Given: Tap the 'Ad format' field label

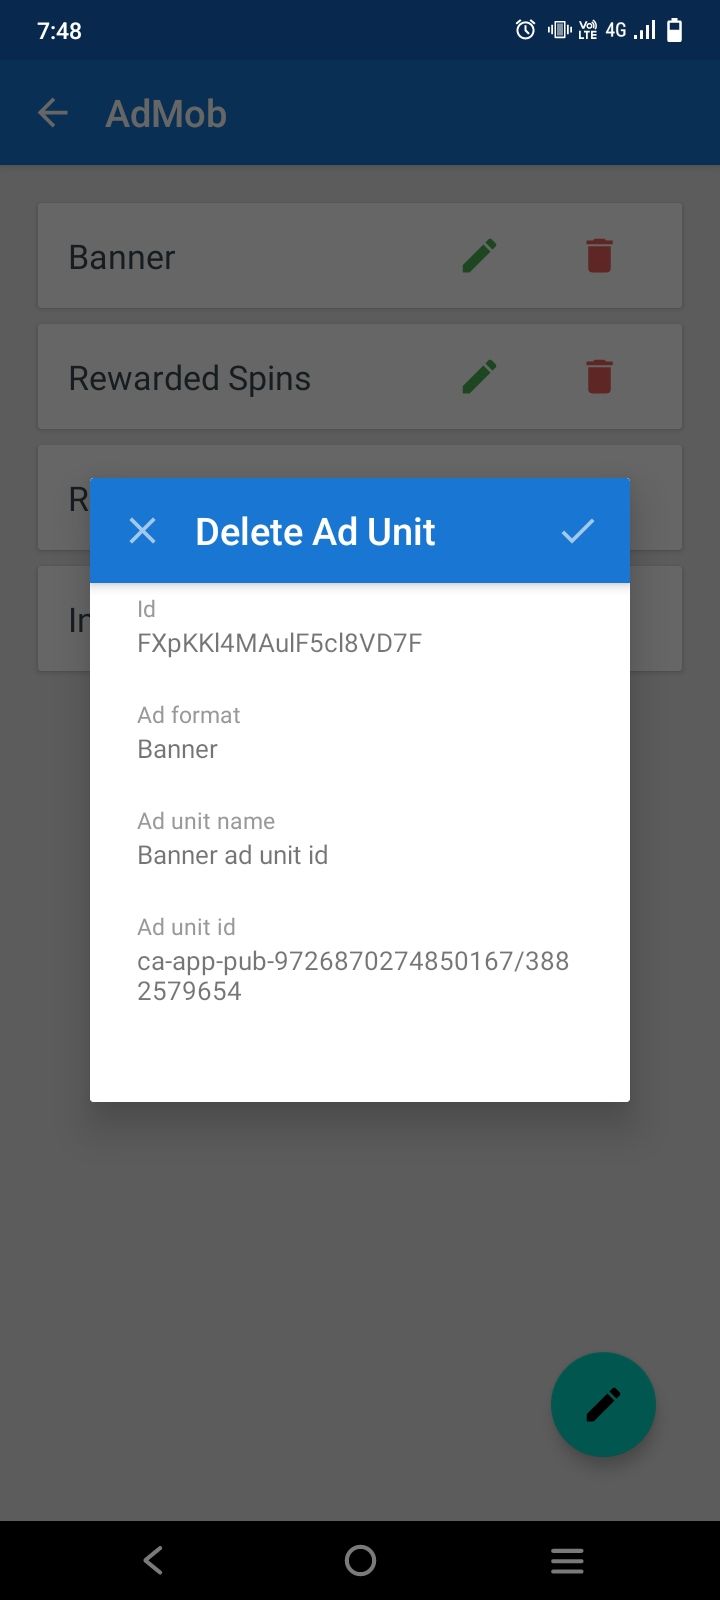Looking at the screenshot, I should [x=189, y=715].
